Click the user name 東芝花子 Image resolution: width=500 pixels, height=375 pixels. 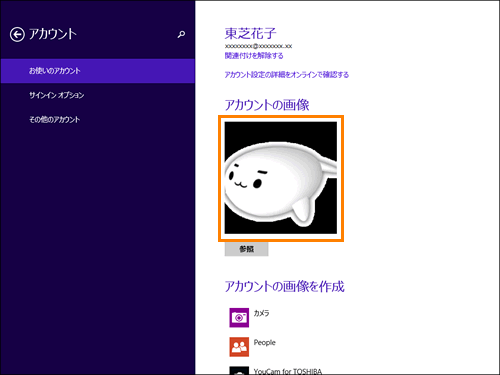click(250, 33)
